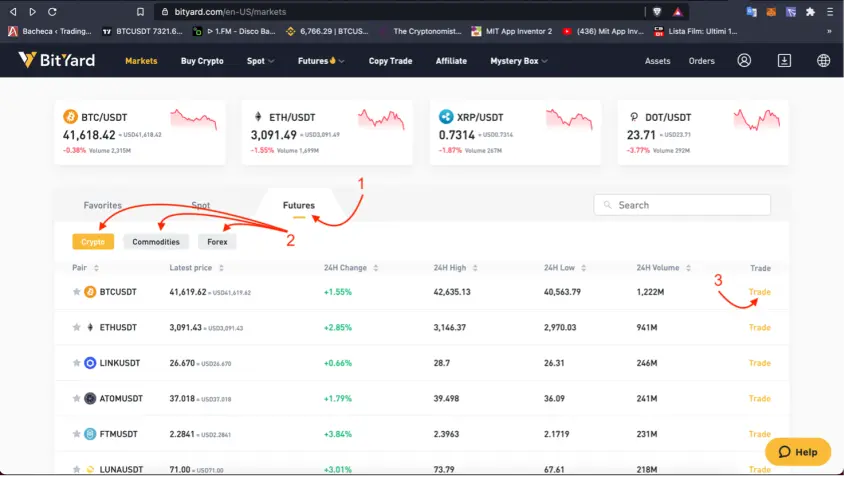The width and height of the screenshot is (845, 478).
Task: Click the BTCUSDT 24H High 42,635.13 value
Action: [452, 292]
